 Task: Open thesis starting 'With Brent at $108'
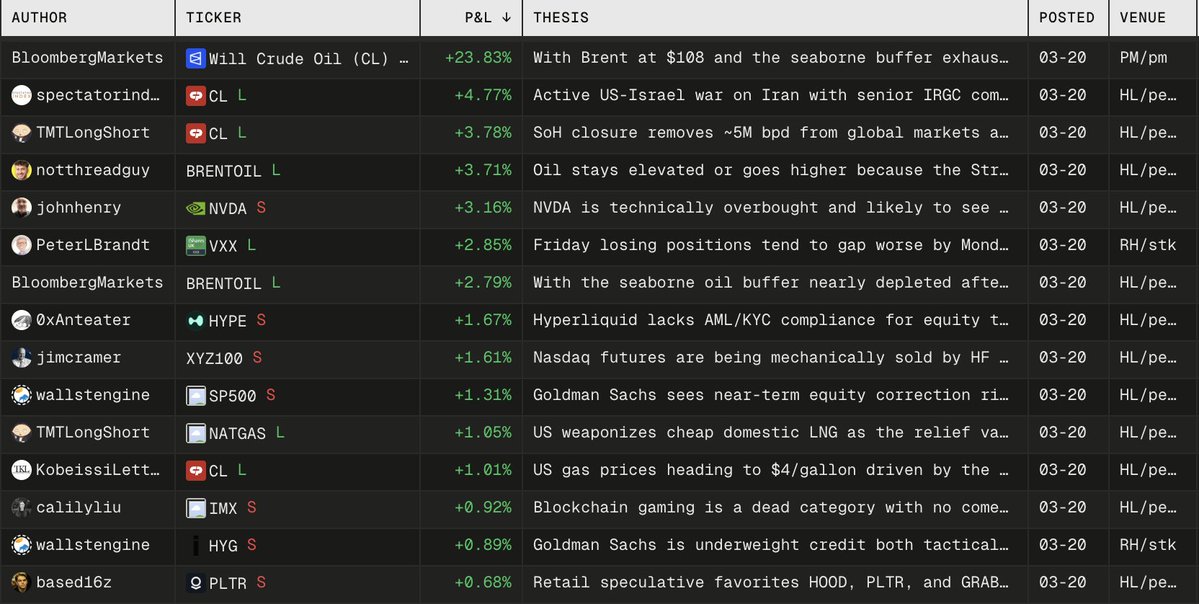pyautogui.click(x=770, y=58)
